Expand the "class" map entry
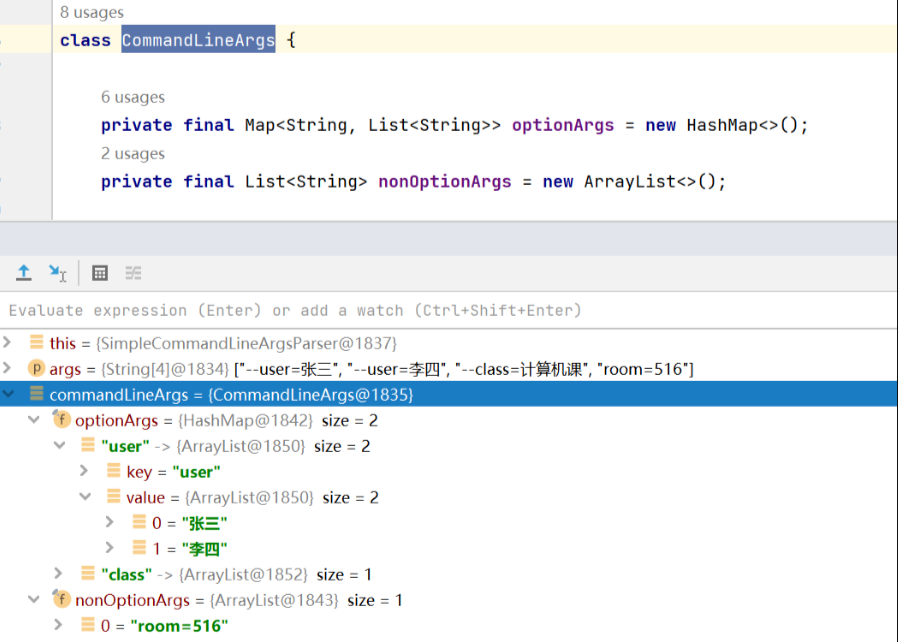This screenshot has width=898, height=642. pos(60,574)
